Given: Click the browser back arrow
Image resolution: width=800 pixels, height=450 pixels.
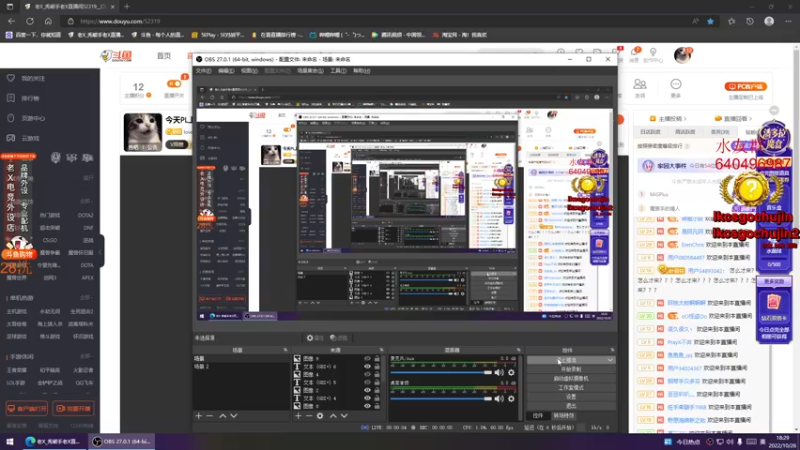Looking at the screenshot, I should (x=11, y=21).
